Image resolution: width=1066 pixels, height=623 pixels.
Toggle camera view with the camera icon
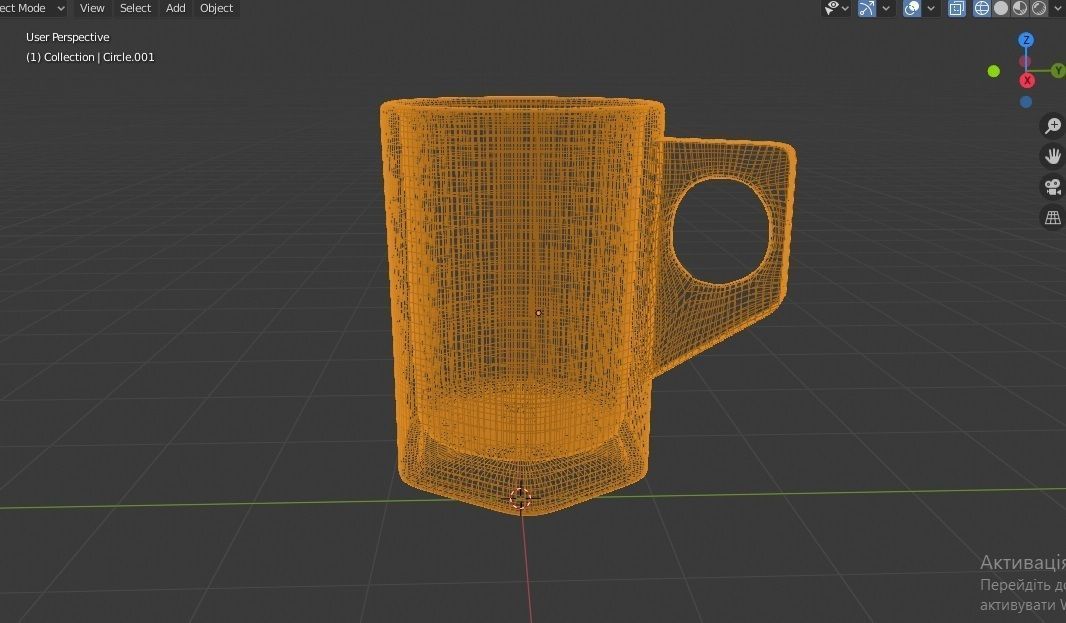[1053, 187]
